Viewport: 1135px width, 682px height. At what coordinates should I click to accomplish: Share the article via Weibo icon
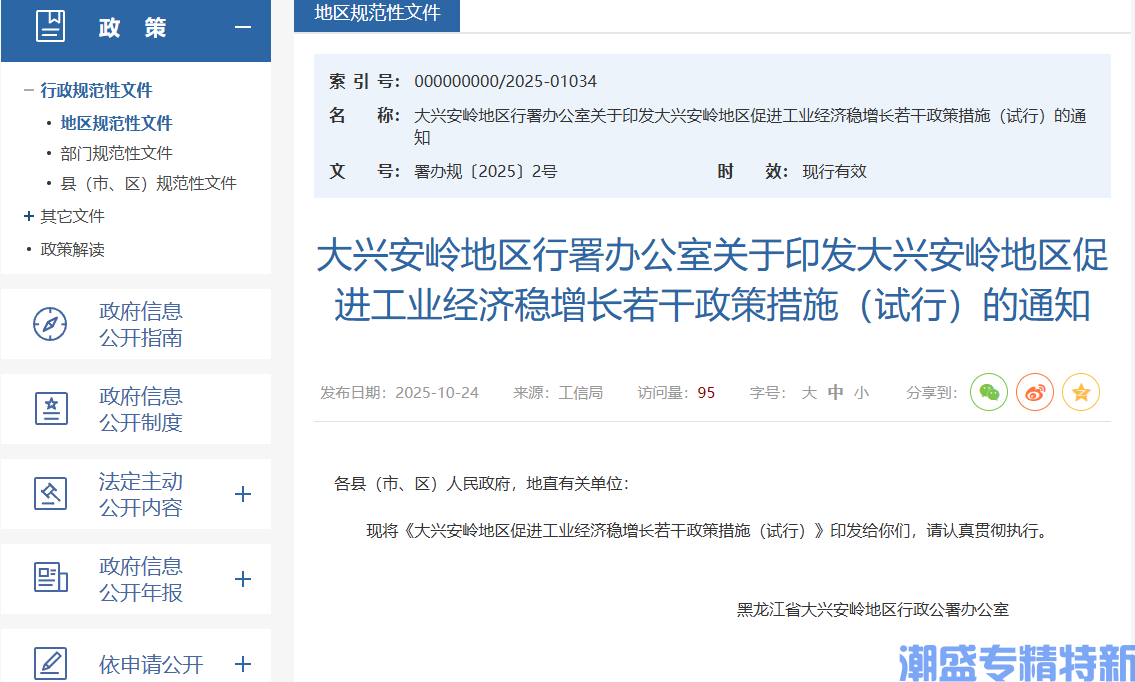[1034, 392]
